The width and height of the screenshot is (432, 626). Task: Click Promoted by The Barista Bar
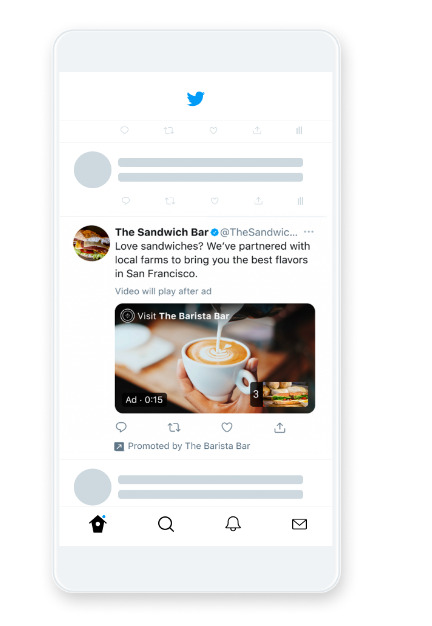click(189, 446)
